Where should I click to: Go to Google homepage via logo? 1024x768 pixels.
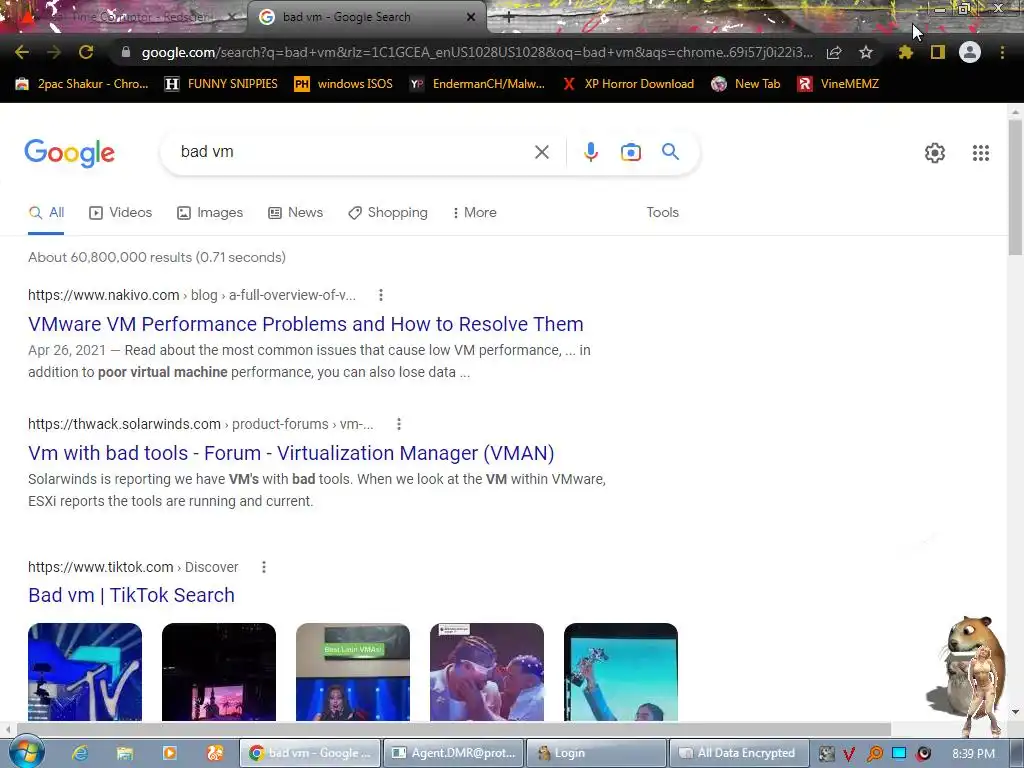pos(70,153)
